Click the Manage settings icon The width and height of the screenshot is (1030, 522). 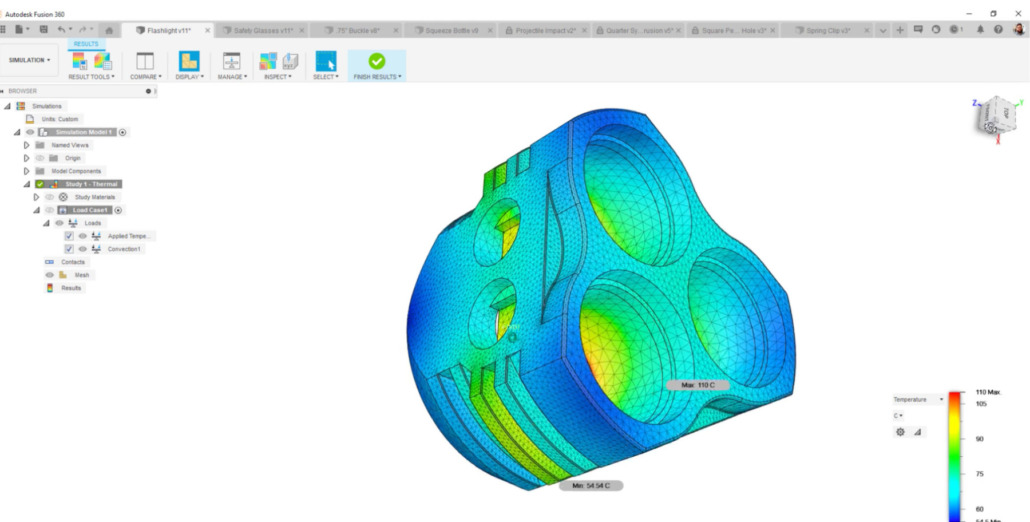(231, 61)
